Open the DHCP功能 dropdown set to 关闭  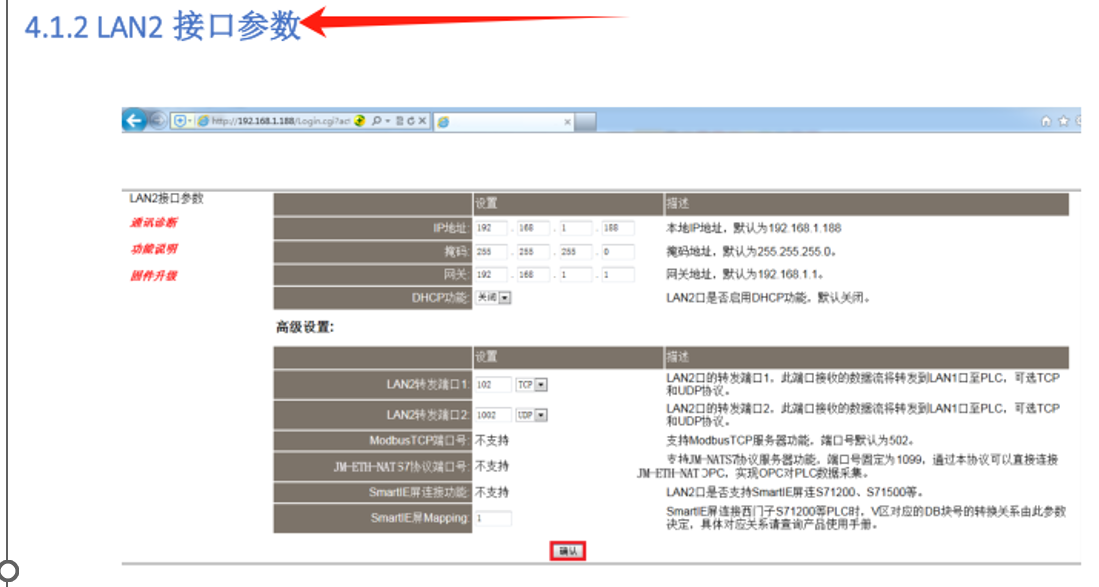[x=493, y=298]
